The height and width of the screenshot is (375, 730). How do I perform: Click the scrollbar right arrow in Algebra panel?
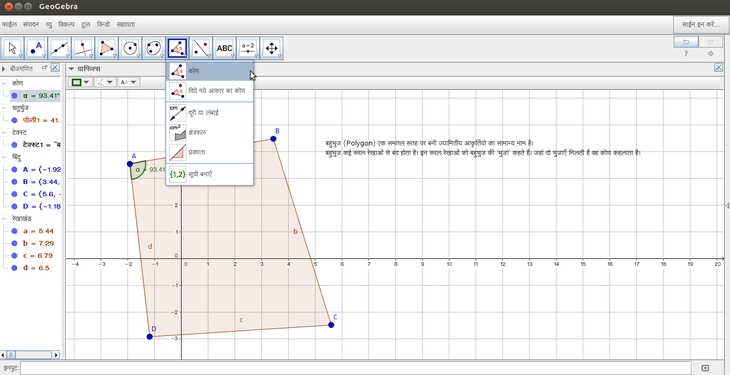[x=57, y=355]
